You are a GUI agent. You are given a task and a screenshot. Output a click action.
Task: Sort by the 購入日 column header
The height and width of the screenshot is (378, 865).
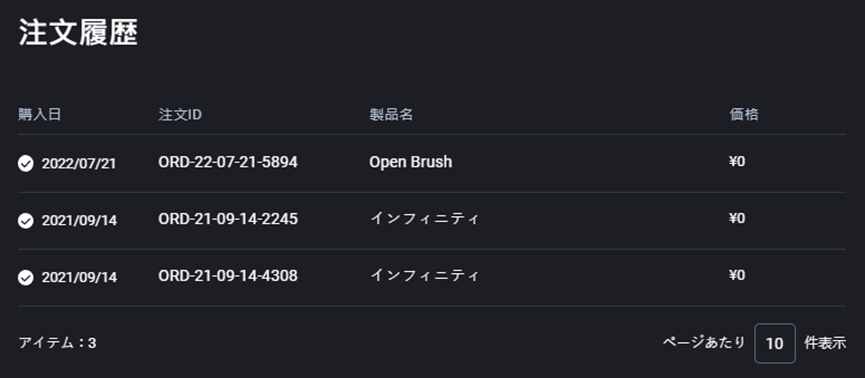point(39,114)
